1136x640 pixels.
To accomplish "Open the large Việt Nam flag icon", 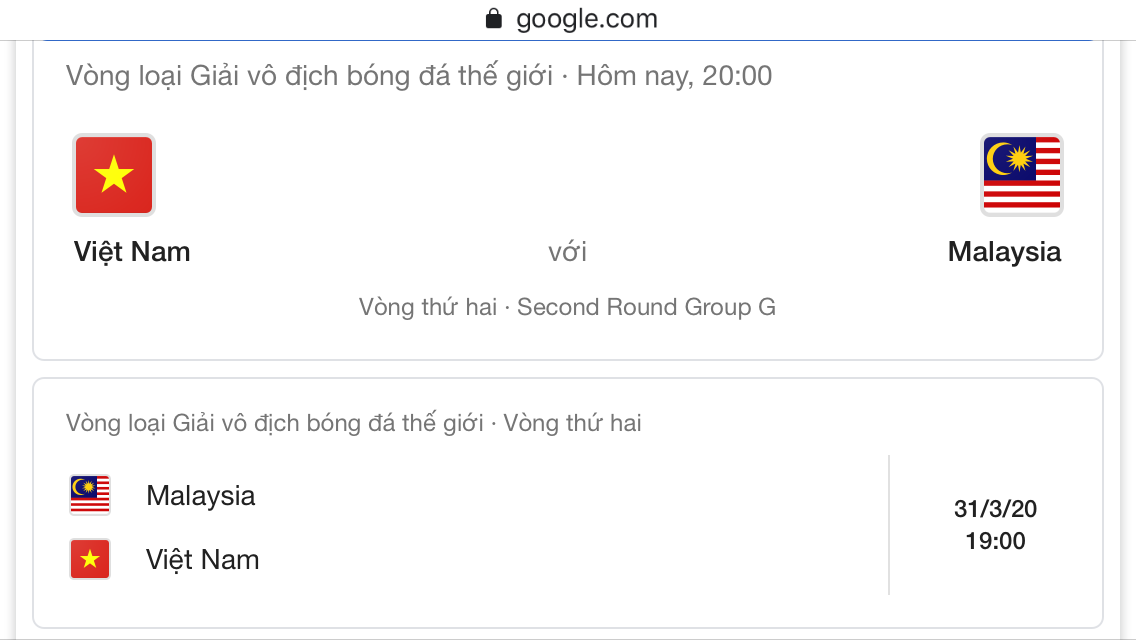I will point(114,175).
